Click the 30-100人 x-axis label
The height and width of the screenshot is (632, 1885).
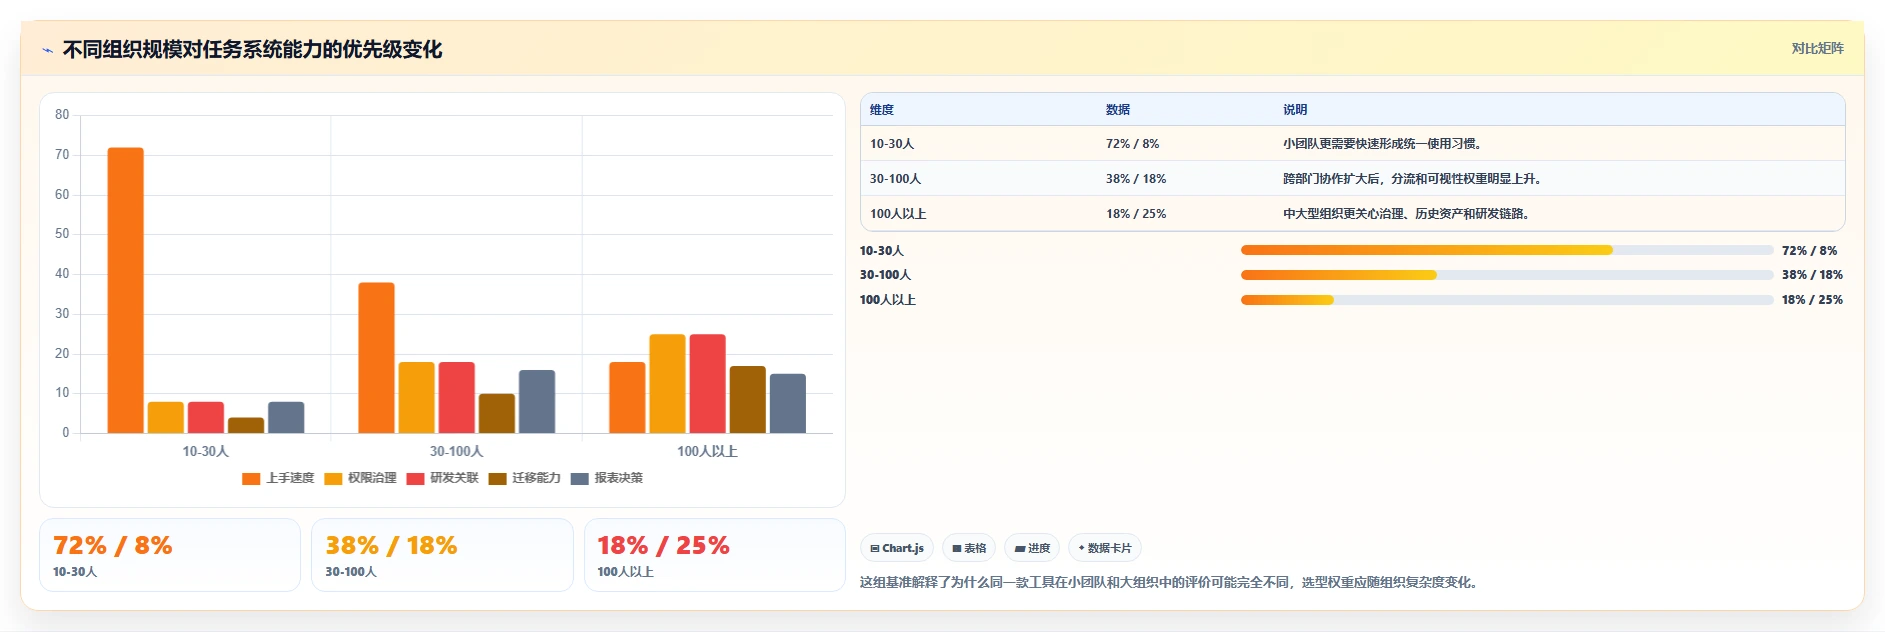coord(457,451)
